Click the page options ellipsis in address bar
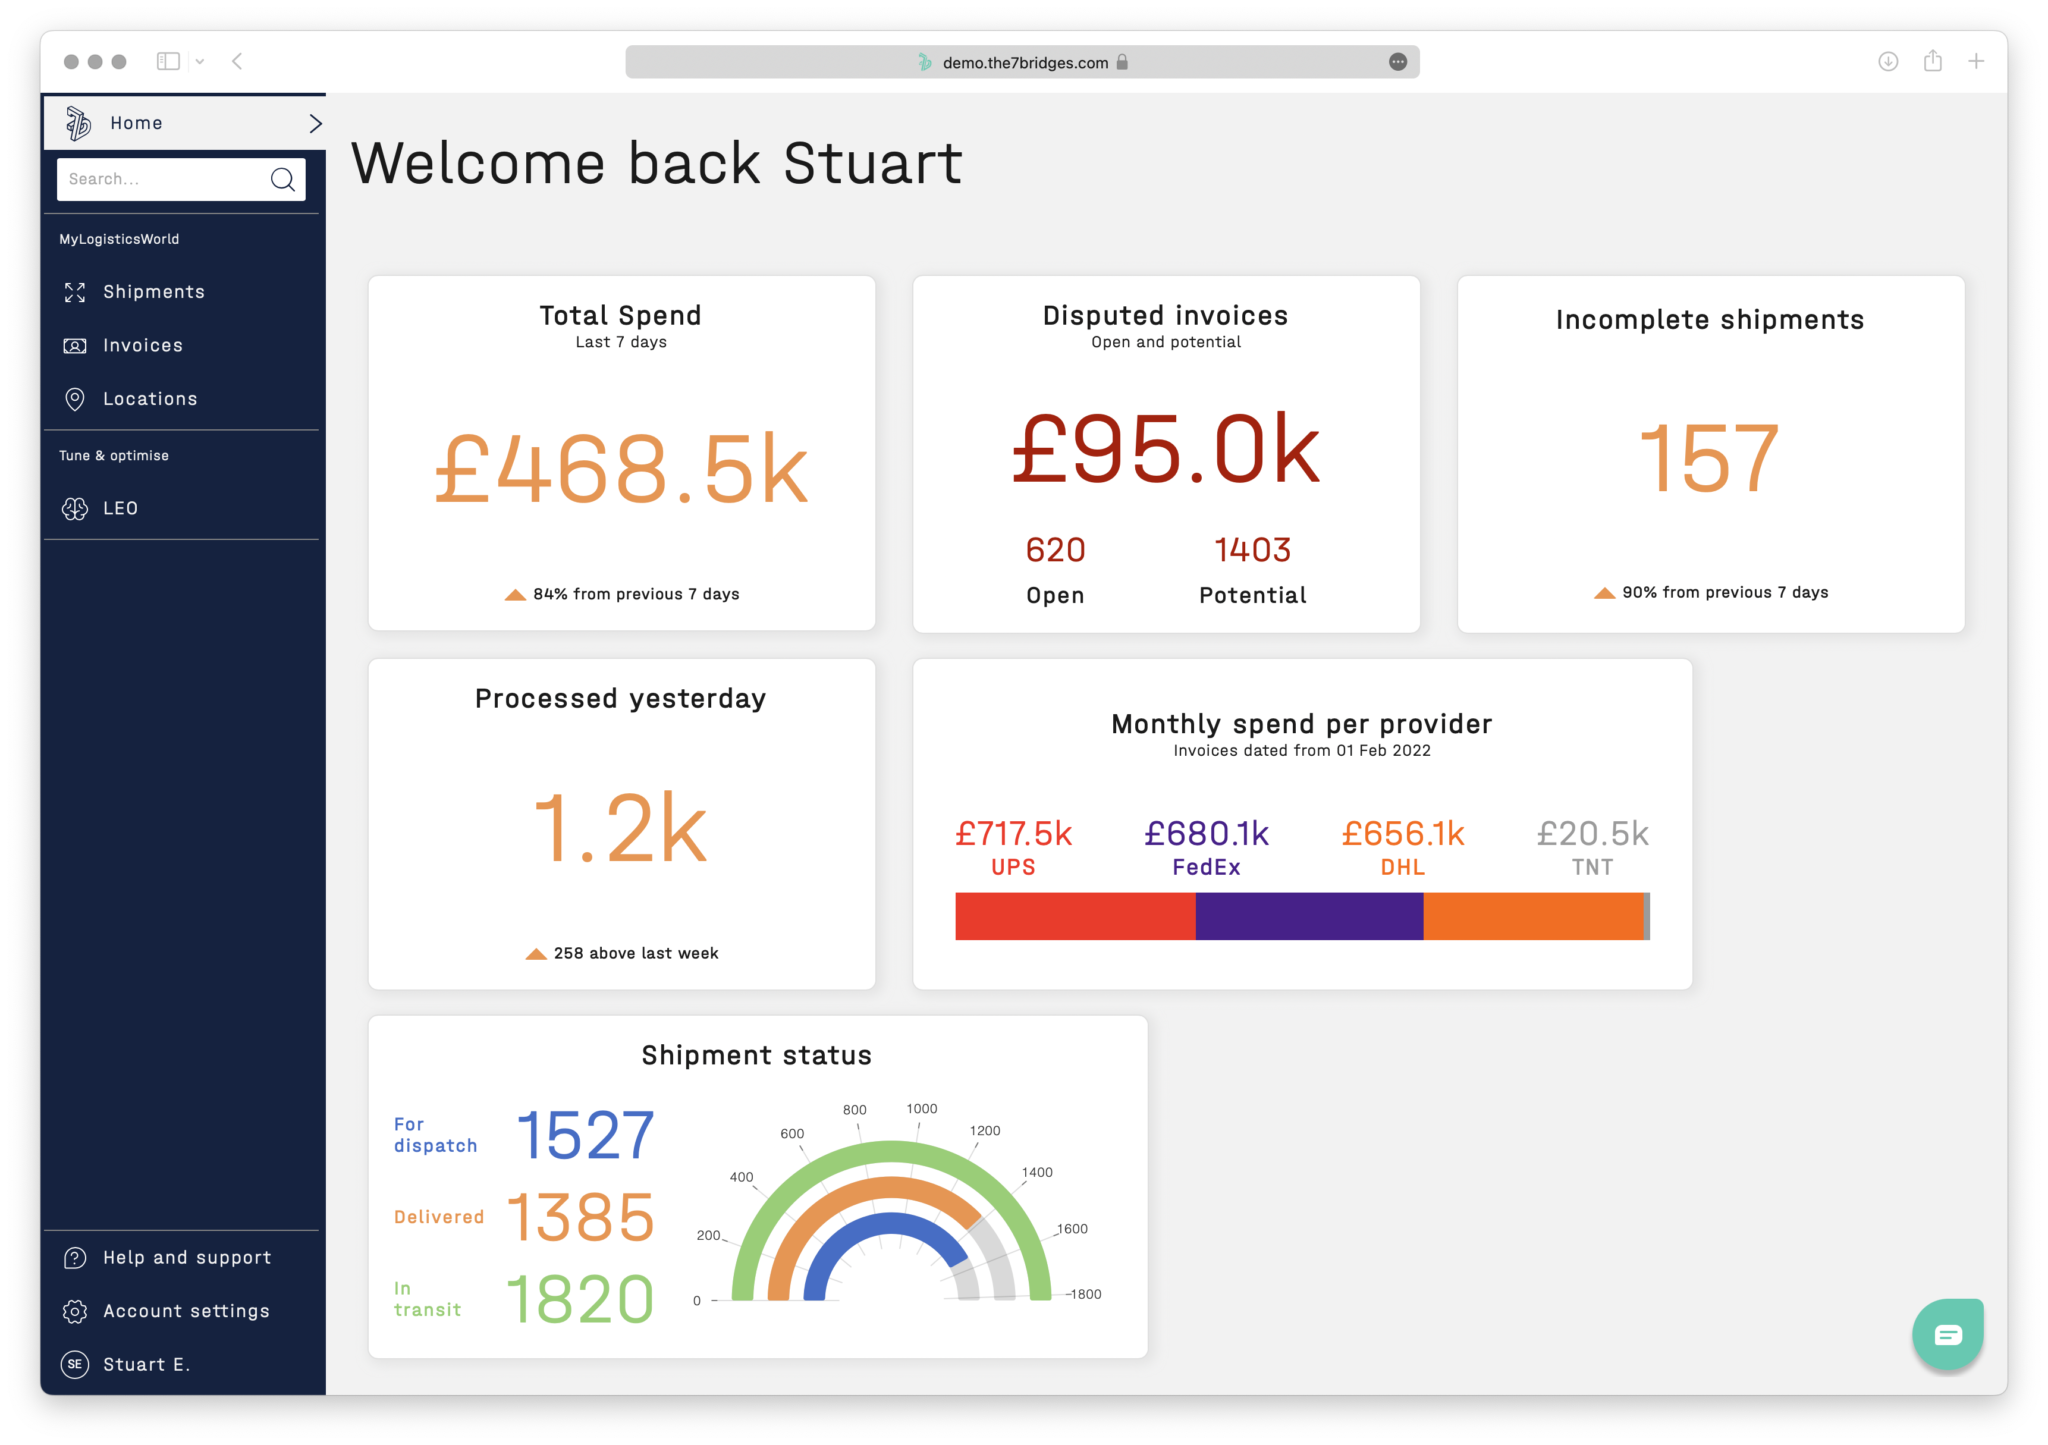 (1398, 62)
